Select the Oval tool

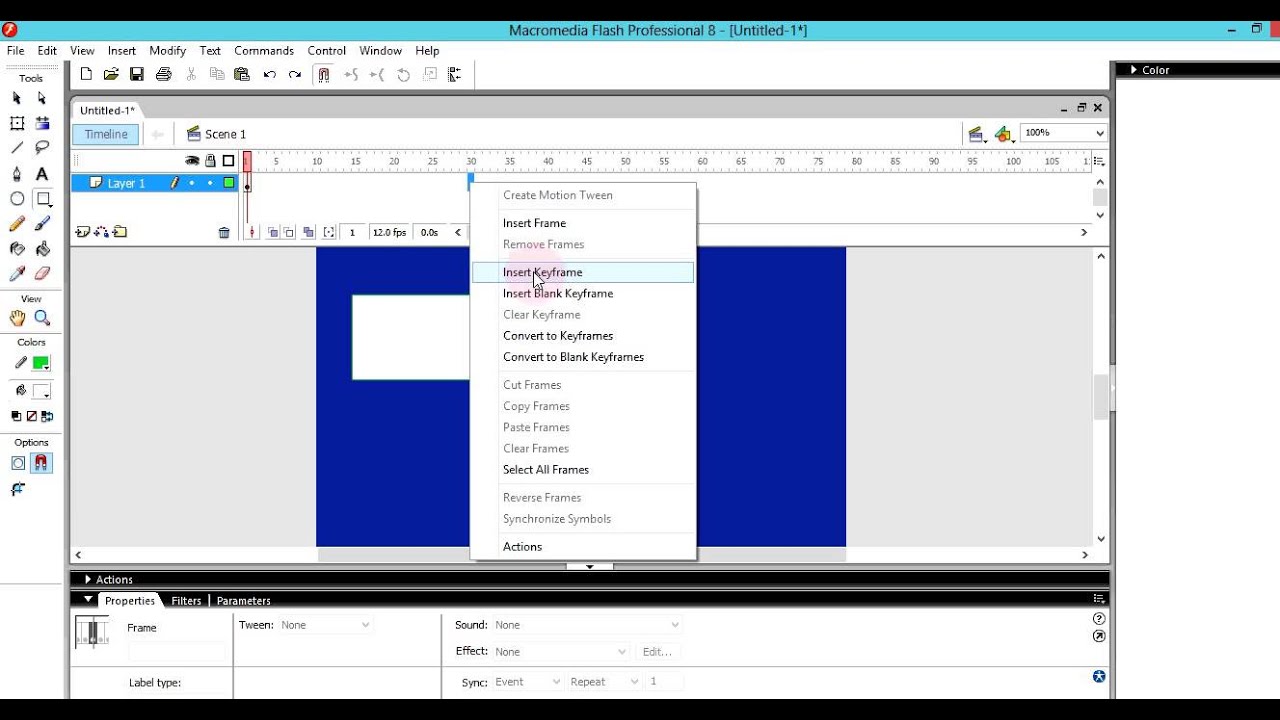click(x=17, y=199)
